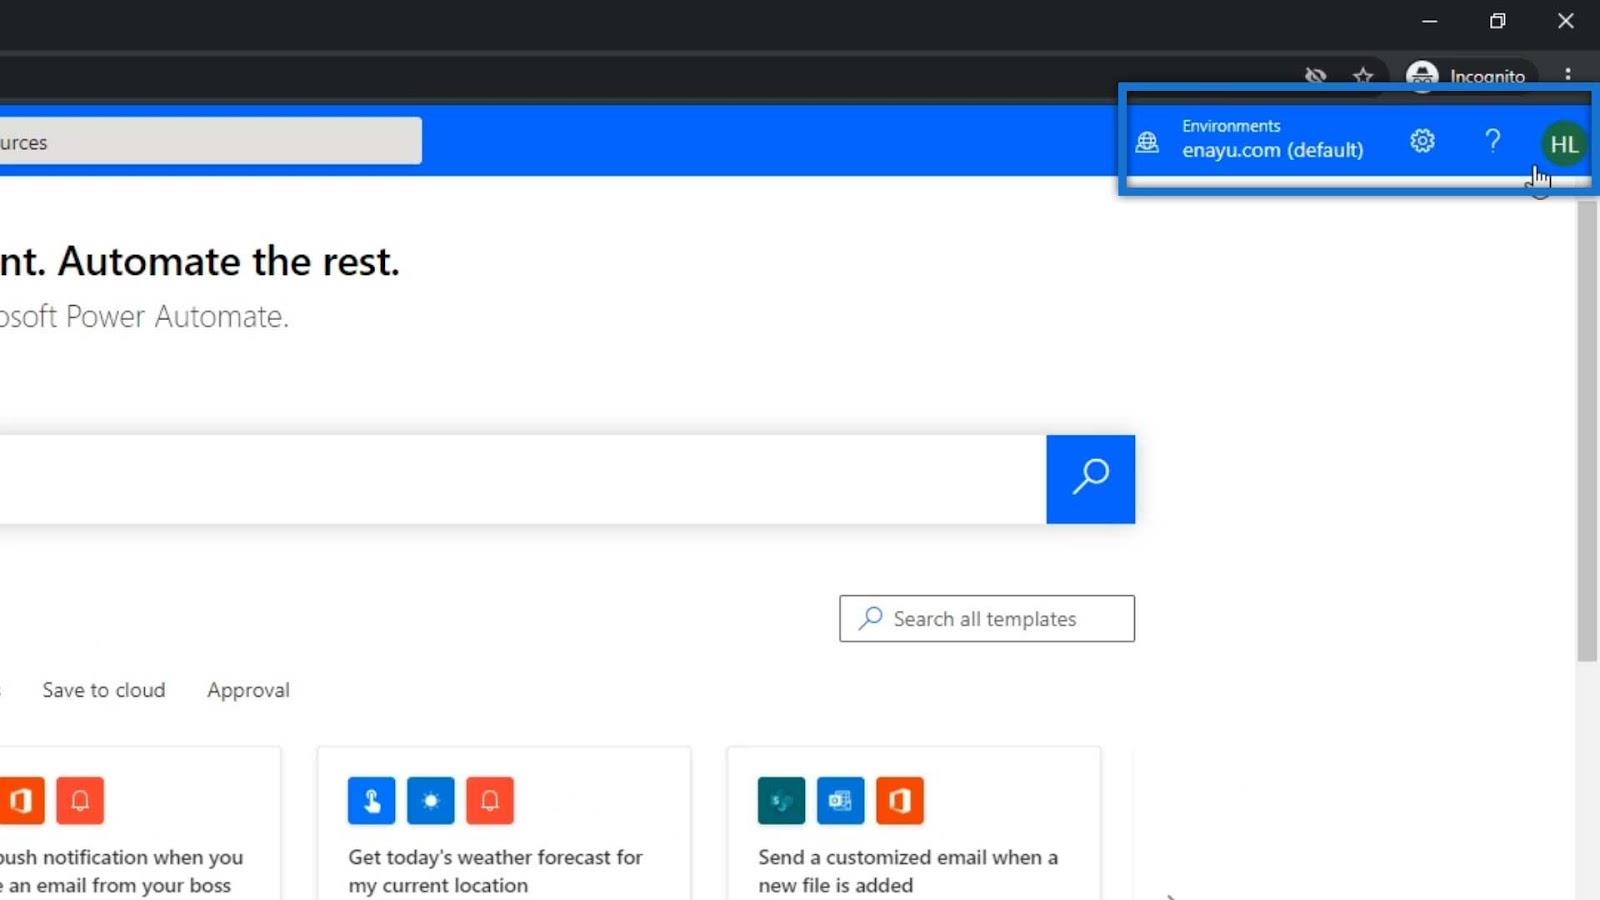Open the Settings gear icon
The height and width of the screenshot is (900, 1600).
[1422, 141]
